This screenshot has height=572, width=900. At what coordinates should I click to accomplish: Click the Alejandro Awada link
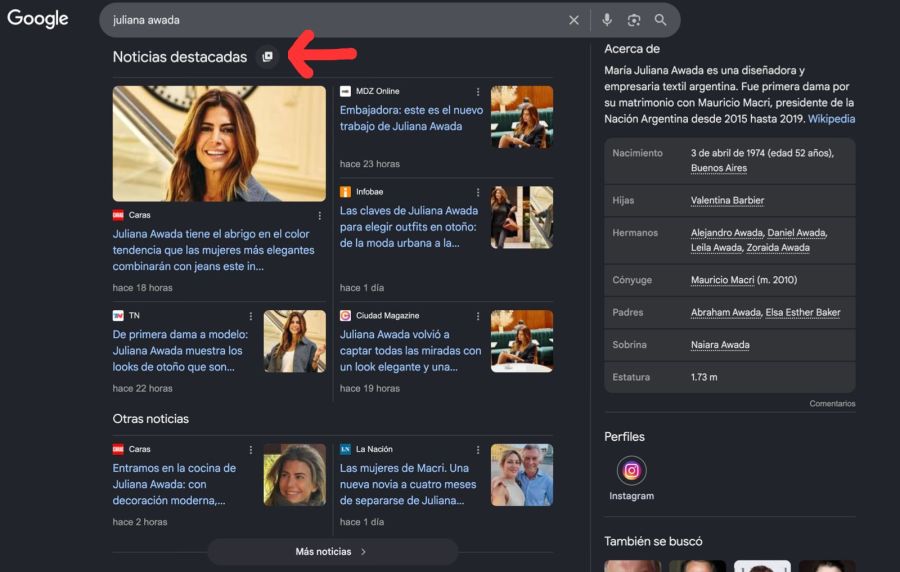pos(727,232)
